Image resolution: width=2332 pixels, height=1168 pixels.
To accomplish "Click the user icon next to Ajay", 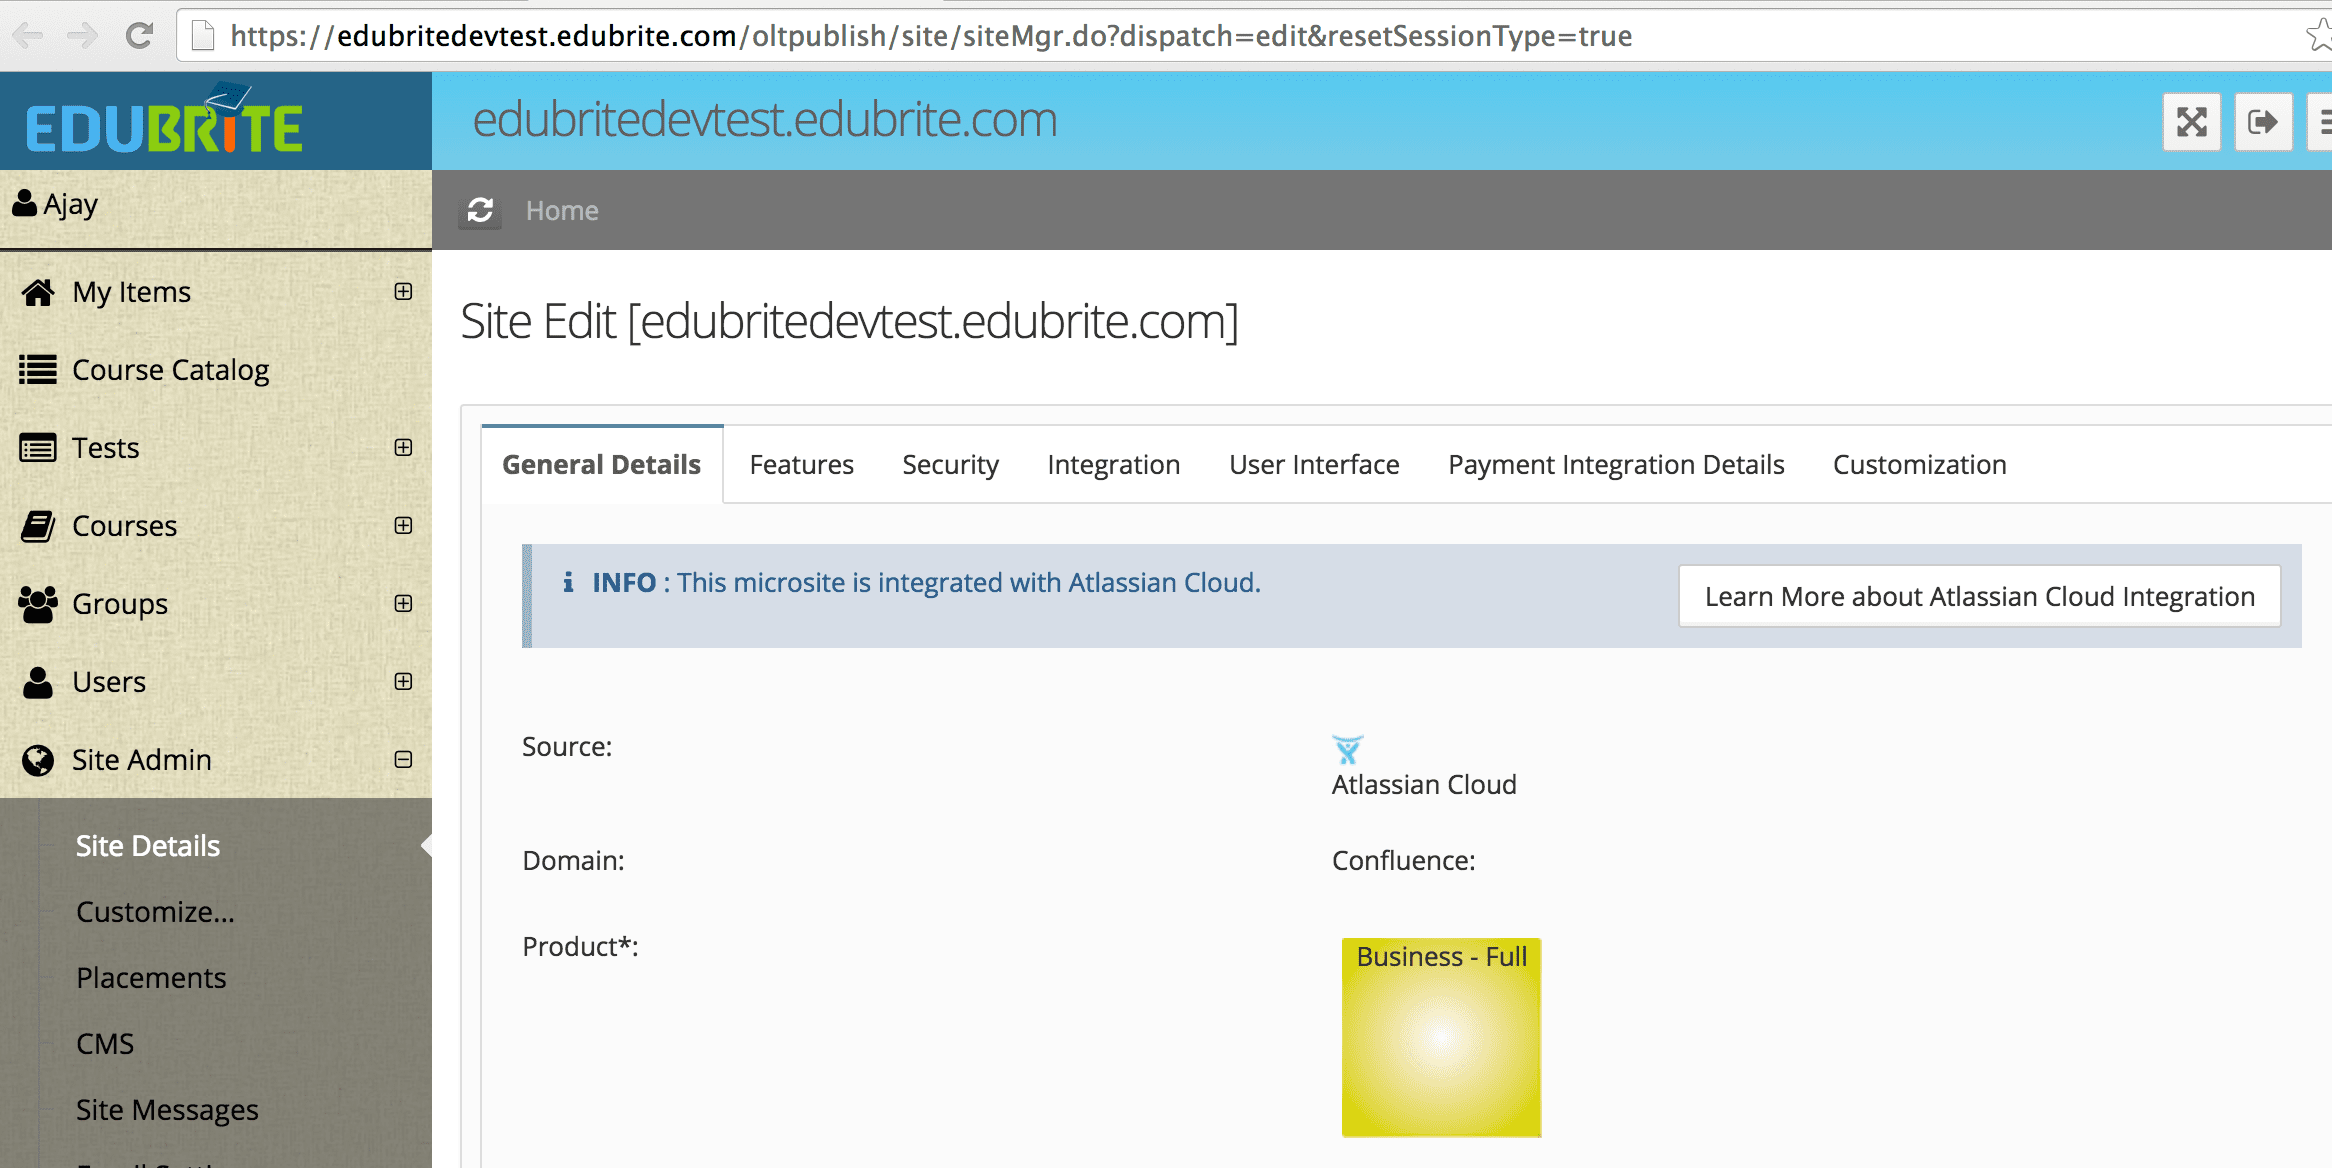I will click(x=24, y=204).
